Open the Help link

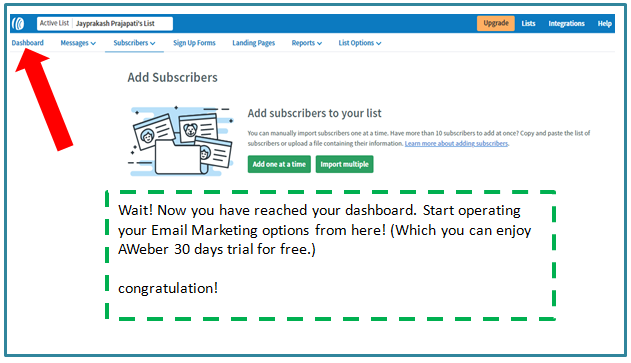pyautogui.click(x=604, y=23)
